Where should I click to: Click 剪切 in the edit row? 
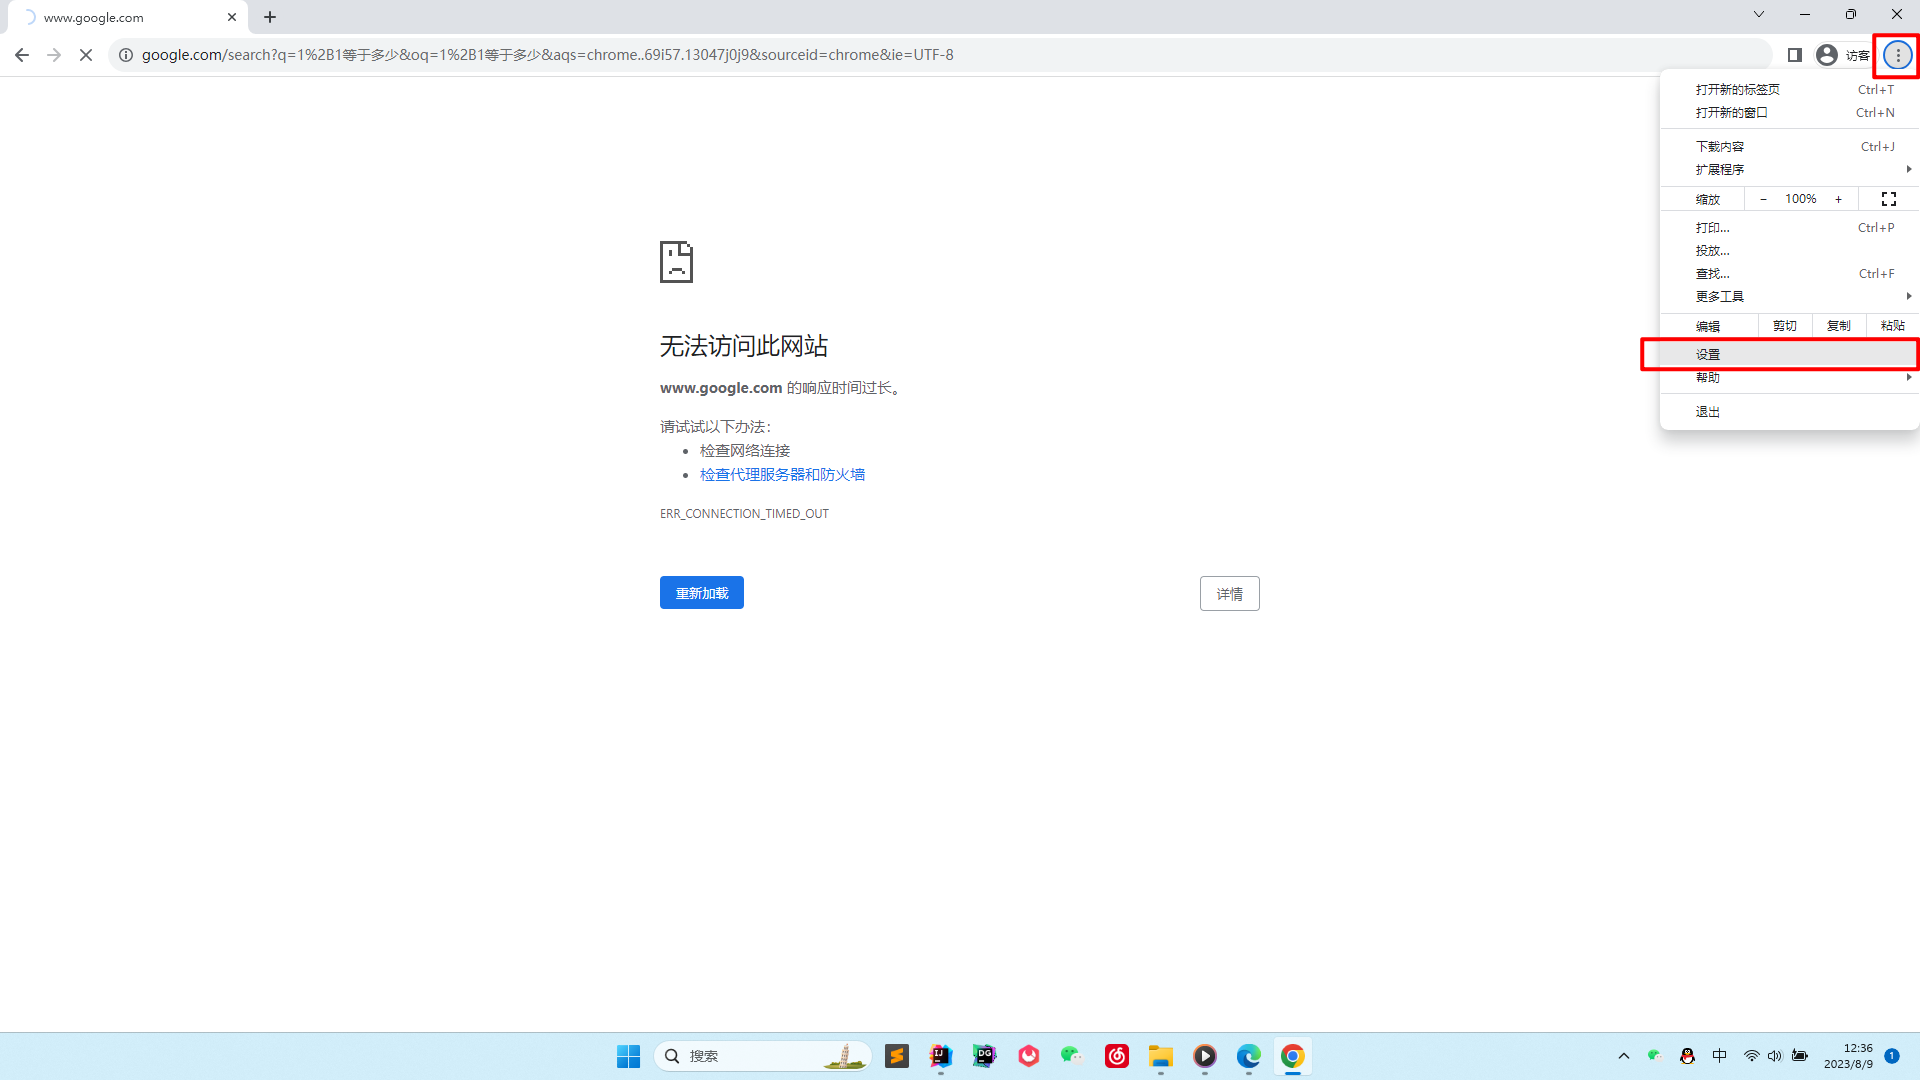[1785, 326]
